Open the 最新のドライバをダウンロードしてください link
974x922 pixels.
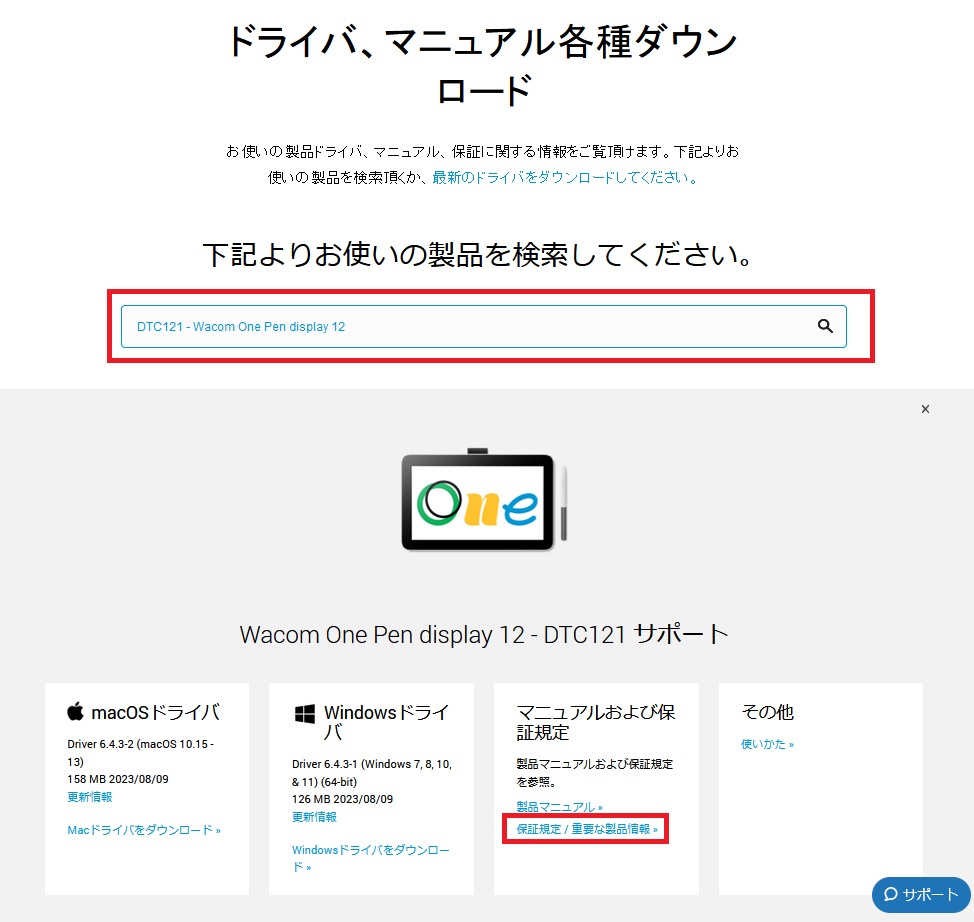(x=565, y=178)
